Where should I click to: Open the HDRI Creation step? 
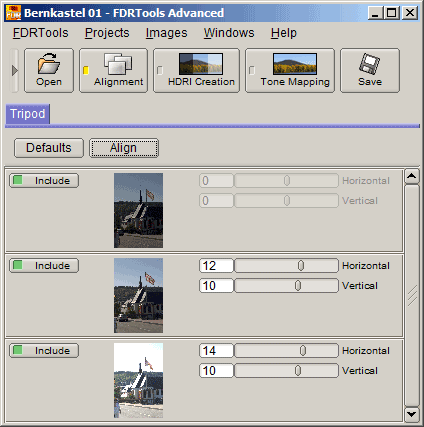tap(196, 70)
